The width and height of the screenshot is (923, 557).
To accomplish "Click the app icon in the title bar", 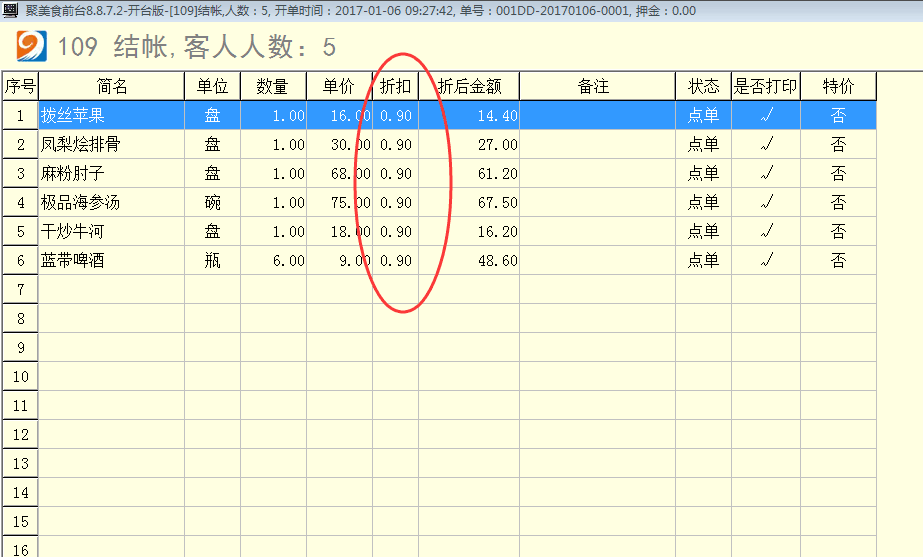I will point(10,10).
